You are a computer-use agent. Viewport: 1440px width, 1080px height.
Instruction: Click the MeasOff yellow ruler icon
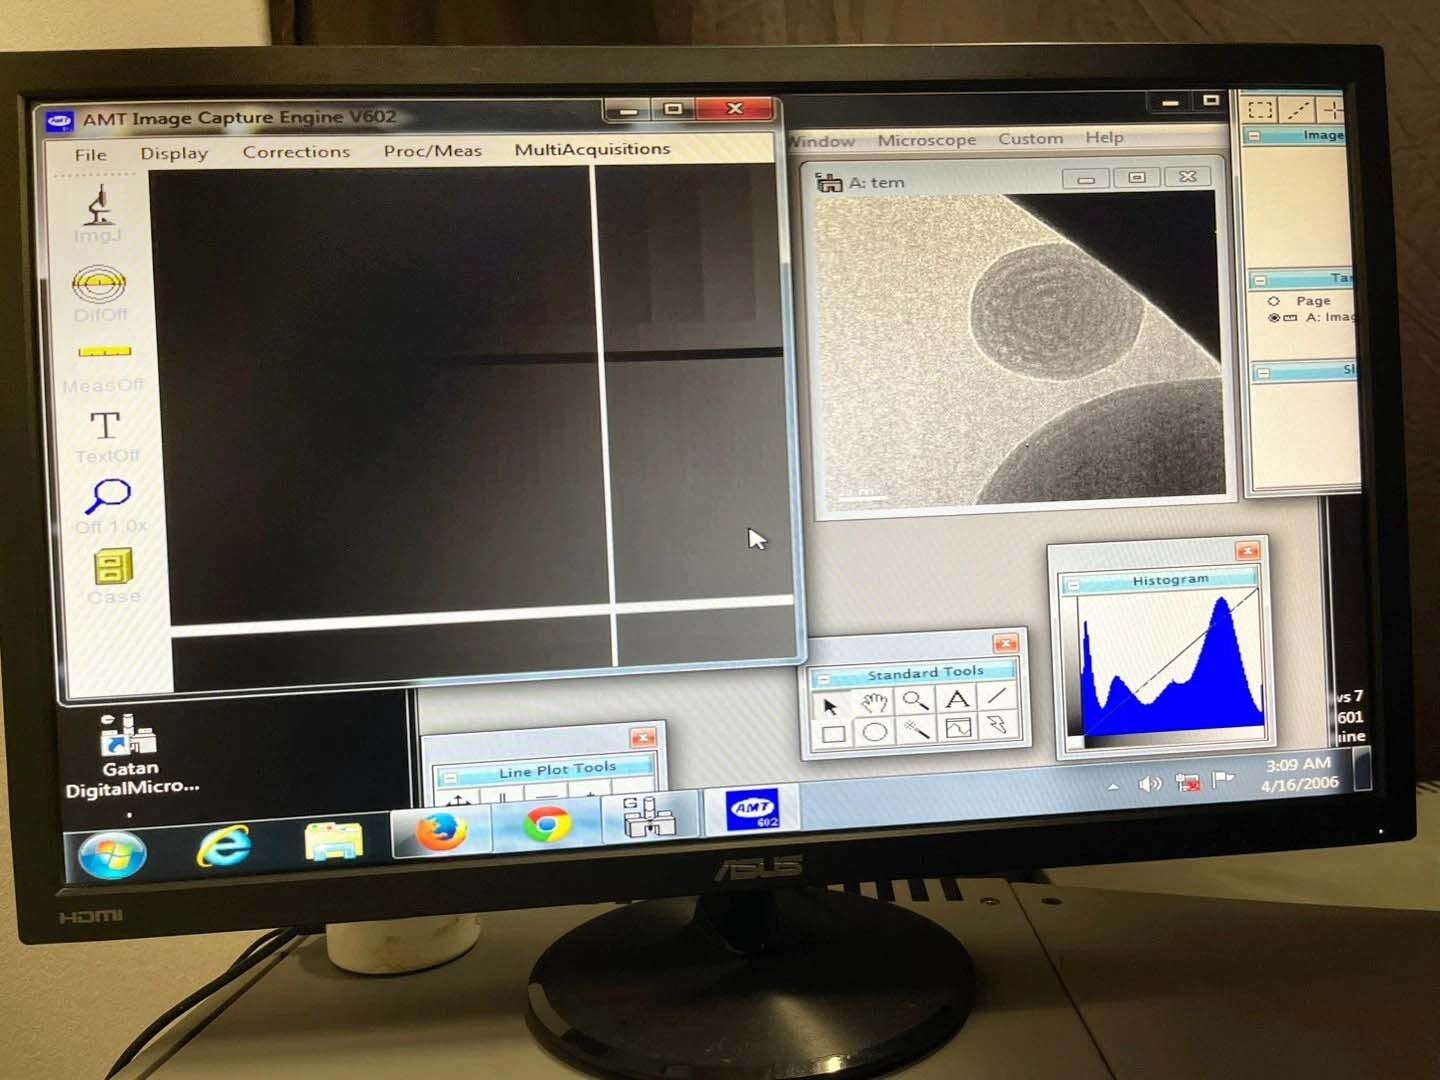click(104, 352)
